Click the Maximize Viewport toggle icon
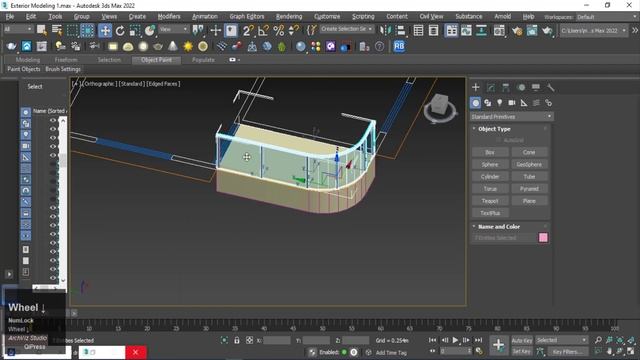640x360 pixels. click(x=631, y=351)
